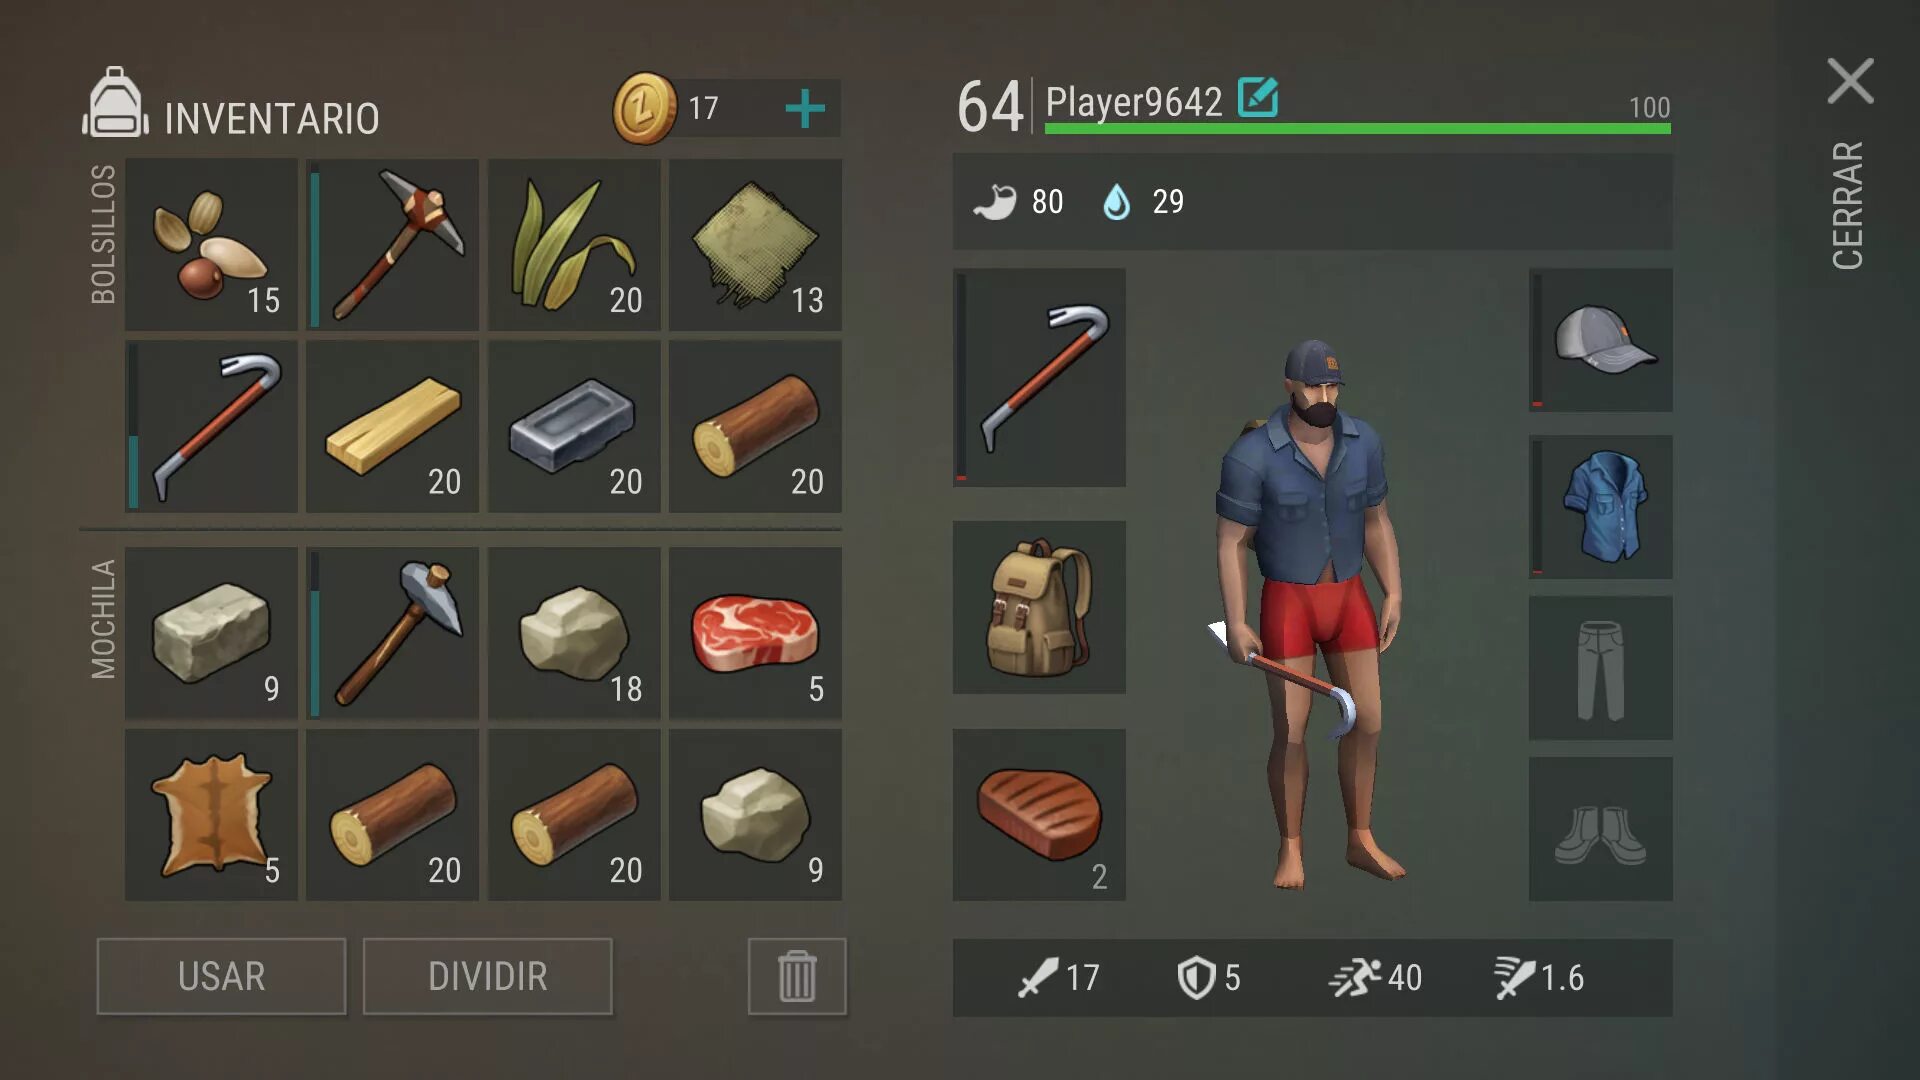Tap the equipped cap headwear slot
The height and width of the screenshot is (1080, 1920).
tap(1600, 340)
